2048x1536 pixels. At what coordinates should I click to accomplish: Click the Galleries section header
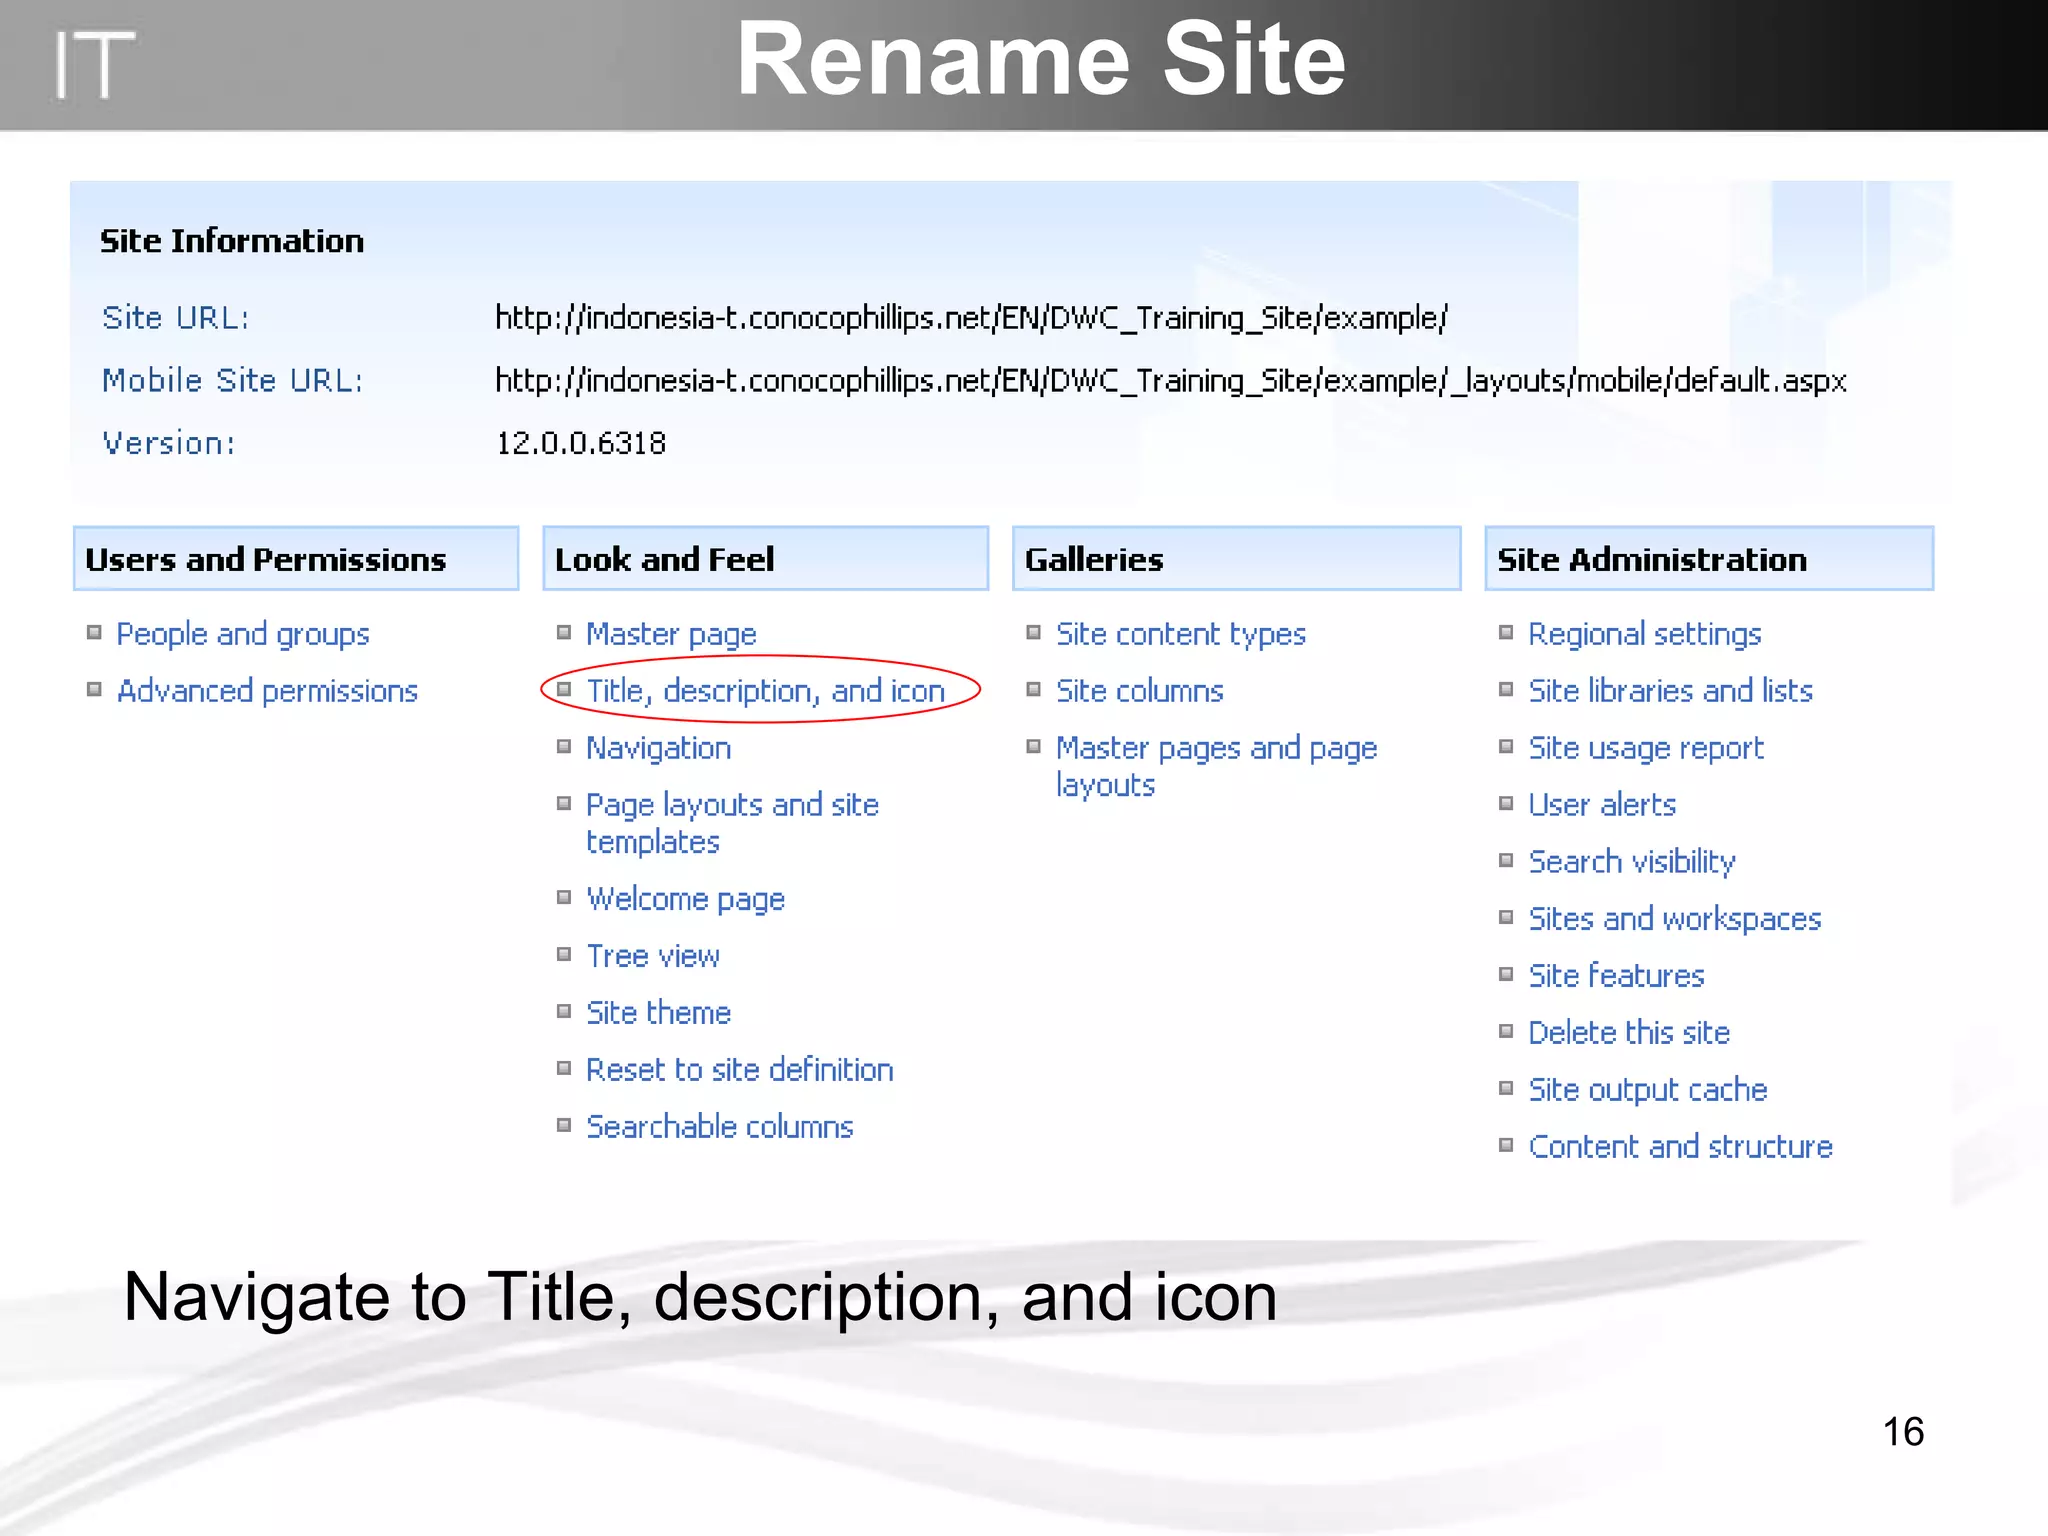(1236, 559)
